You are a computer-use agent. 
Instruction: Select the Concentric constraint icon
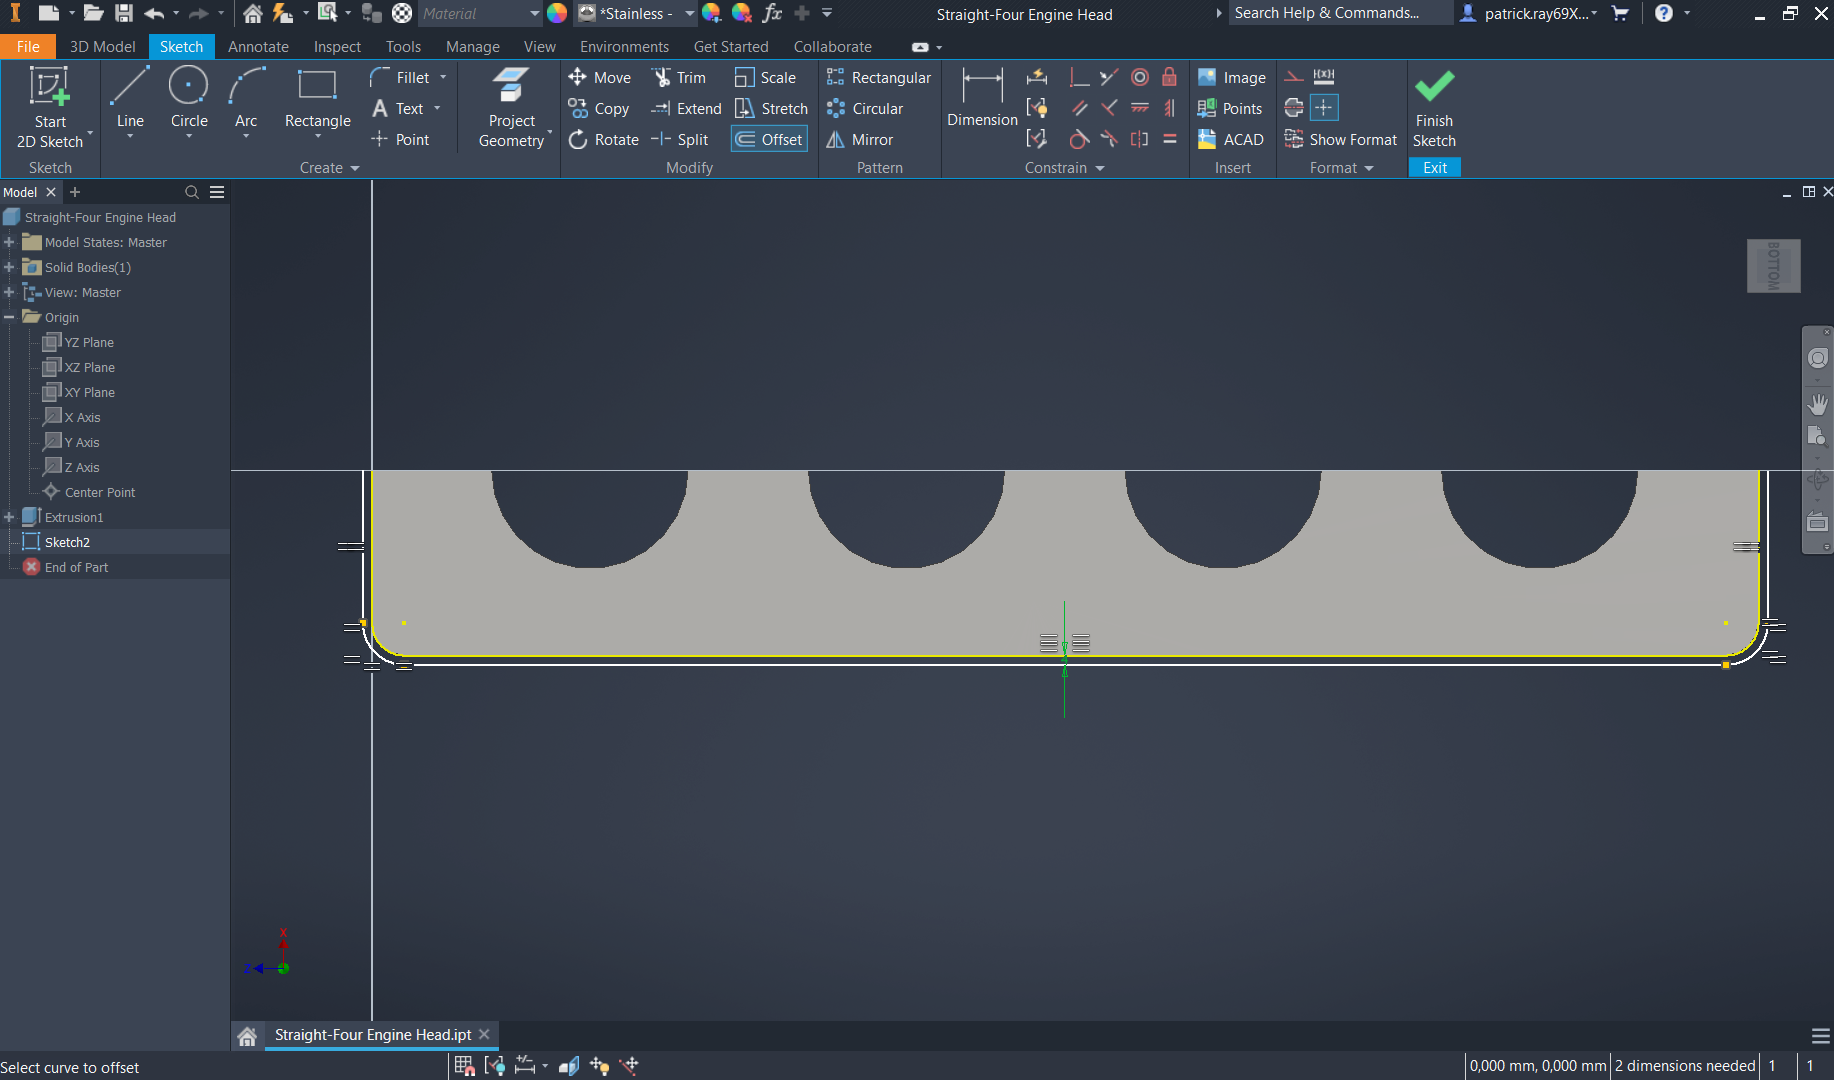coord(1139,77)
